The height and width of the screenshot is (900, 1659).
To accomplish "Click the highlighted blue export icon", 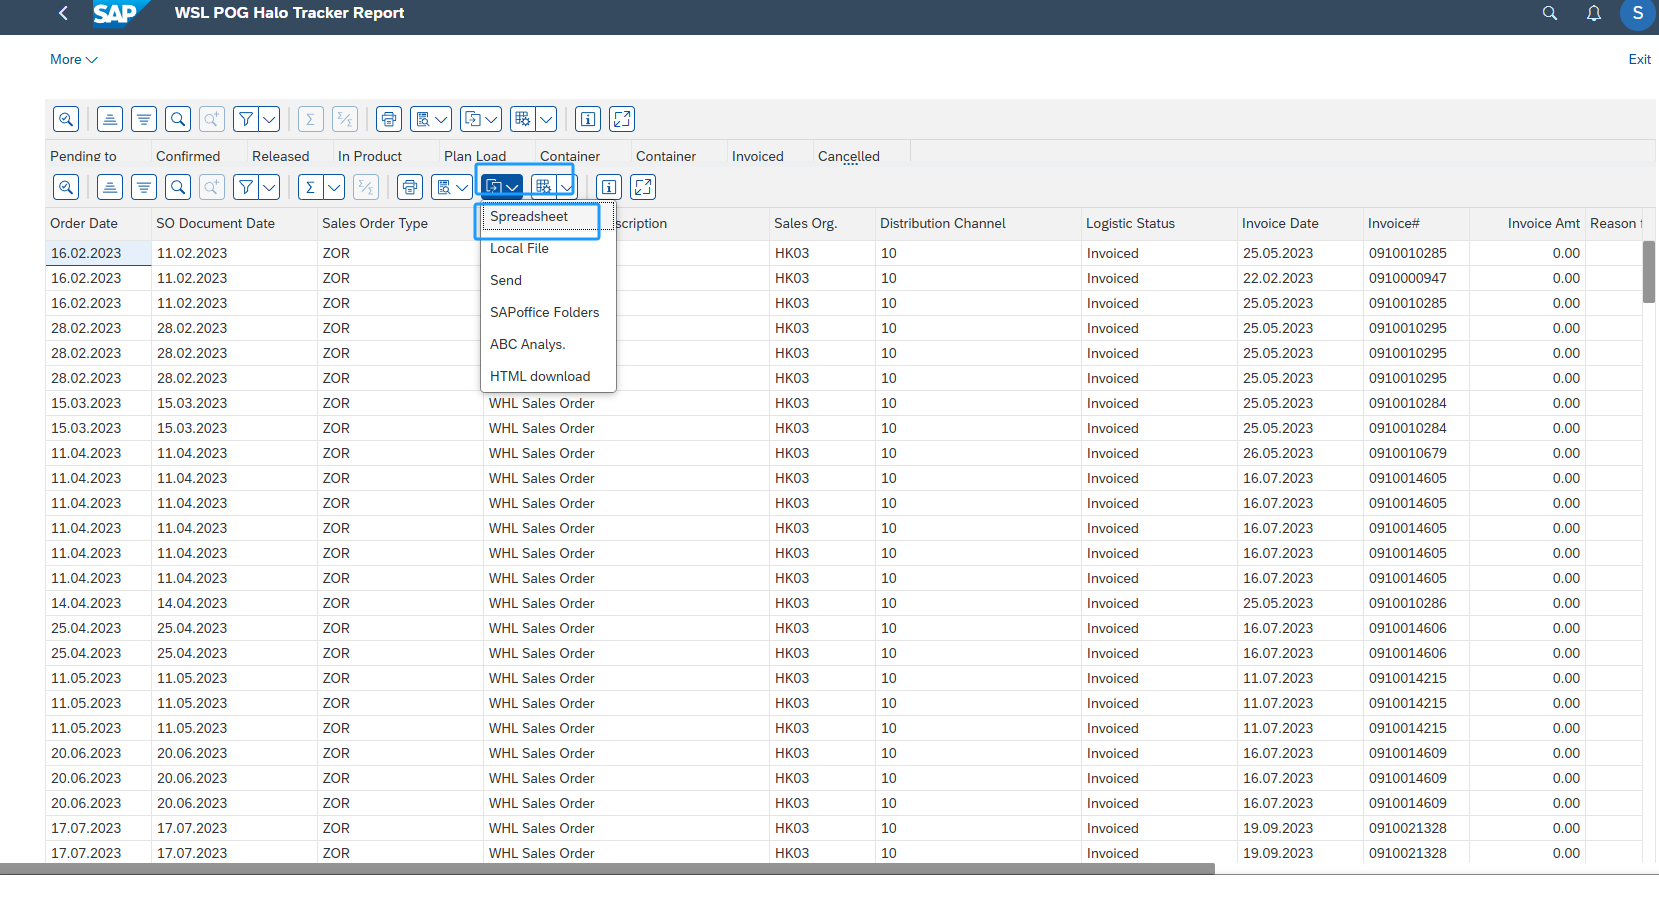I will point(494,187).
